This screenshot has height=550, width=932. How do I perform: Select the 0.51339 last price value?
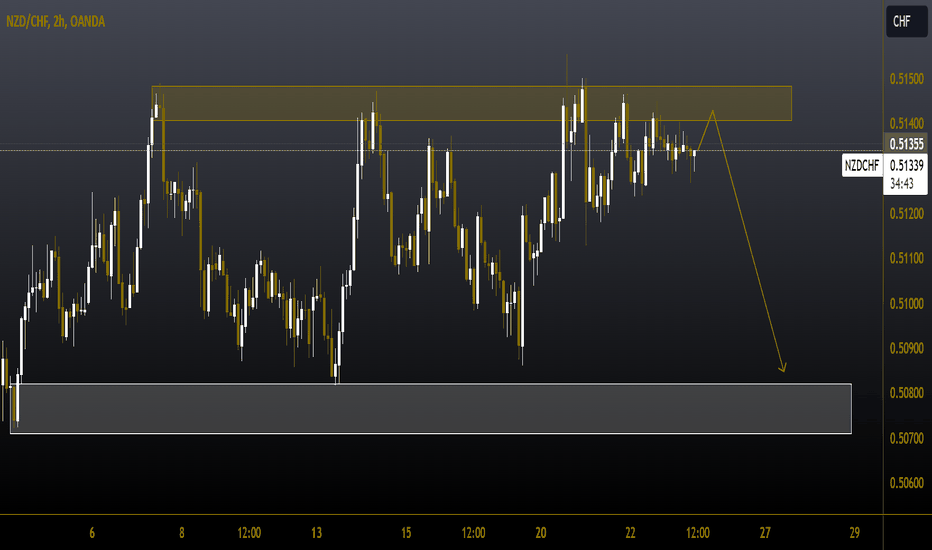906,165
